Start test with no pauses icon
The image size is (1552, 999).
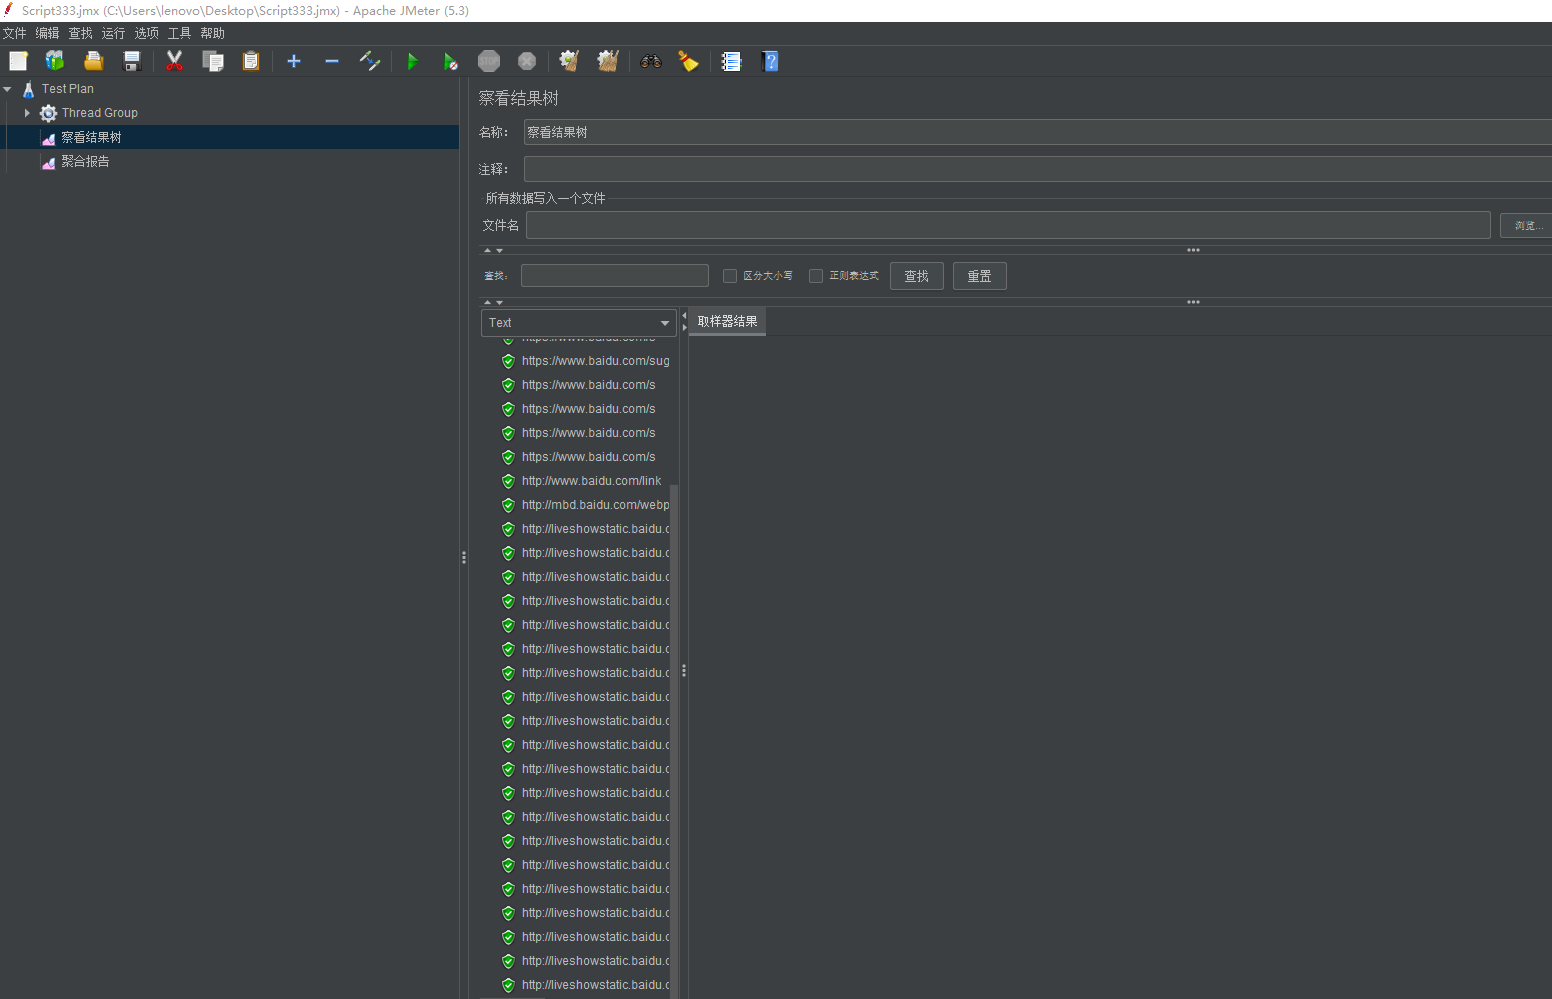tap(451, 61)
